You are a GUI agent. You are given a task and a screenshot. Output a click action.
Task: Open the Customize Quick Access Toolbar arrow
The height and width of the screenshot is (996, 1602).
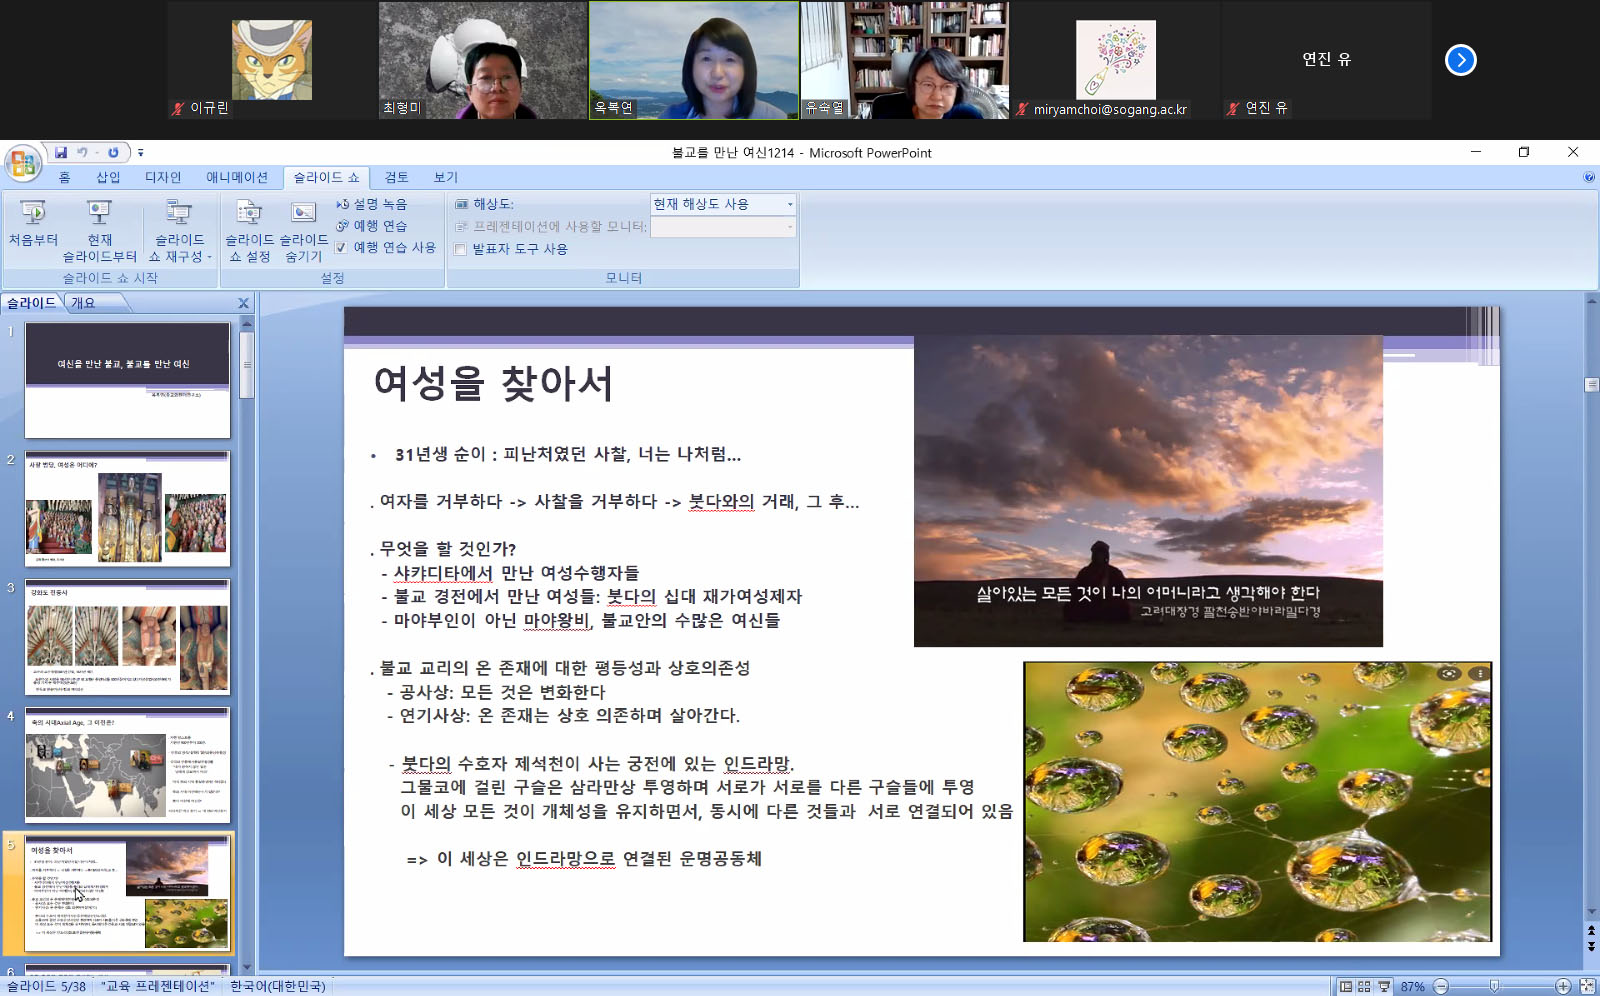[x=140, y=153]
